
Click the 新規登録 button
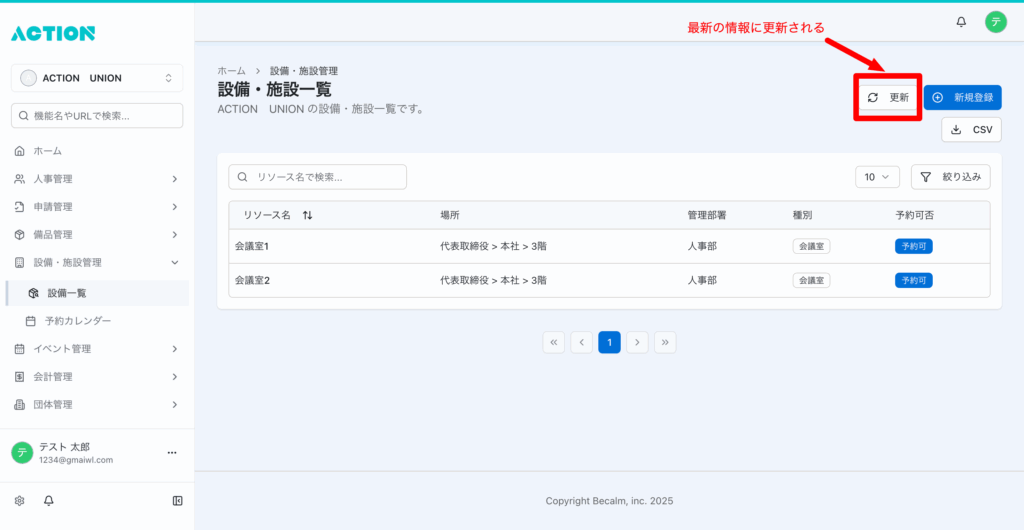[x=962, y=97]
